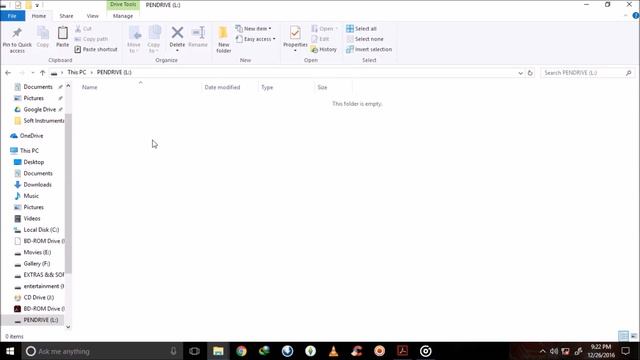Open VLC media player from taskbar

tap(333, 351)
